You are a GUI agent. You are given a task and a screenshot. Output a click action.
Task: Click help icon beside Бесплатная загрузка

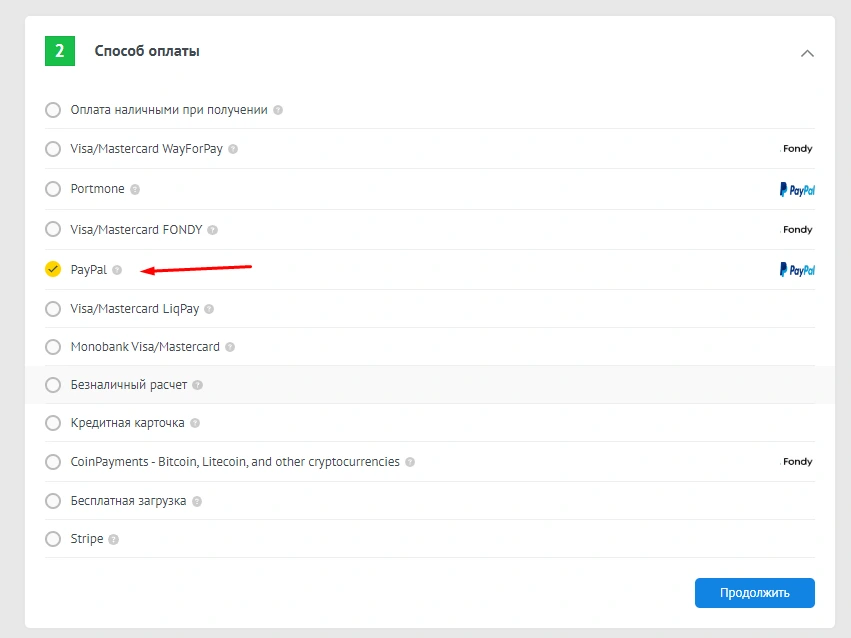point(197,501)
